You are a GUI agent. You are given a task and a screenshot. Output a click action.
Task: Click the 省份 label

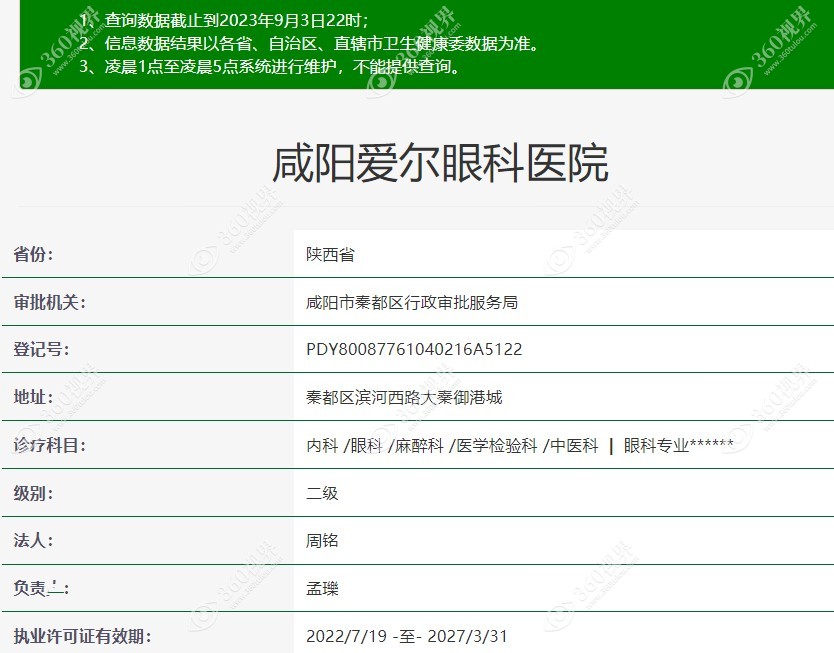coord(34,254)
